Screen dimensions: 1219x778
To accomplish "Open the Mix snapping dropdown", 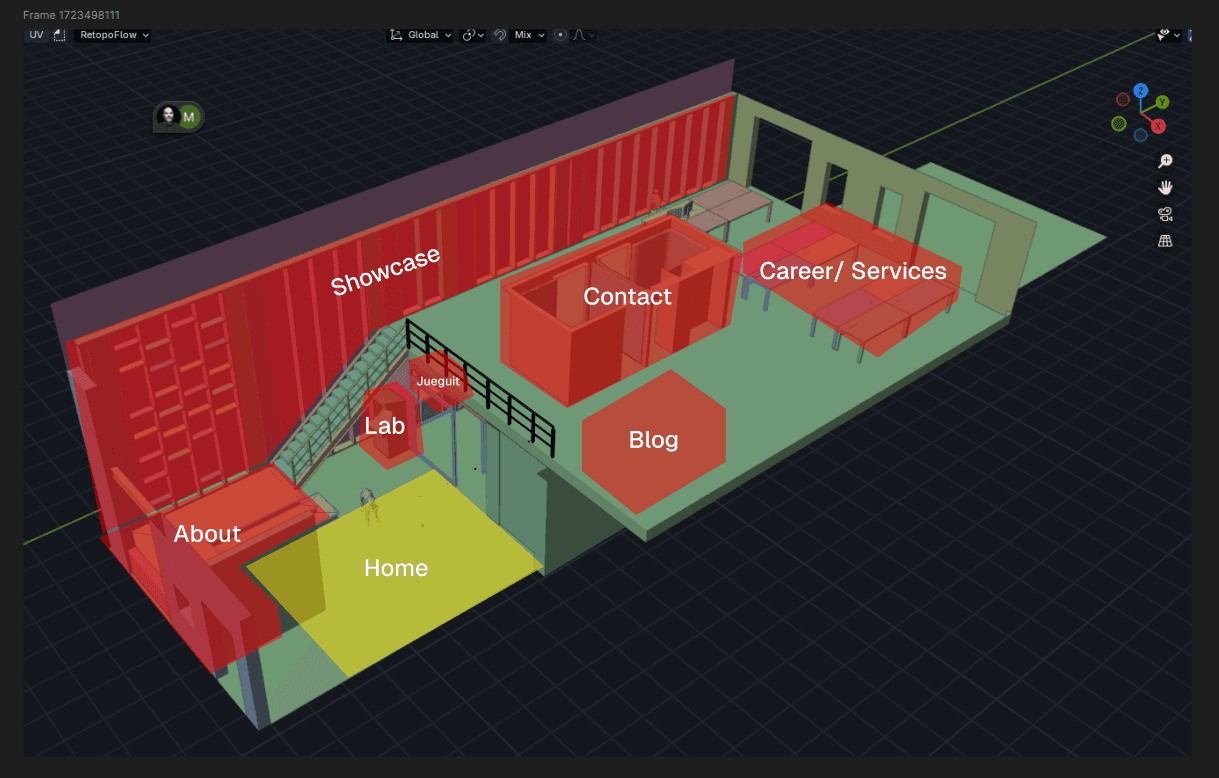I will (528, 35).
